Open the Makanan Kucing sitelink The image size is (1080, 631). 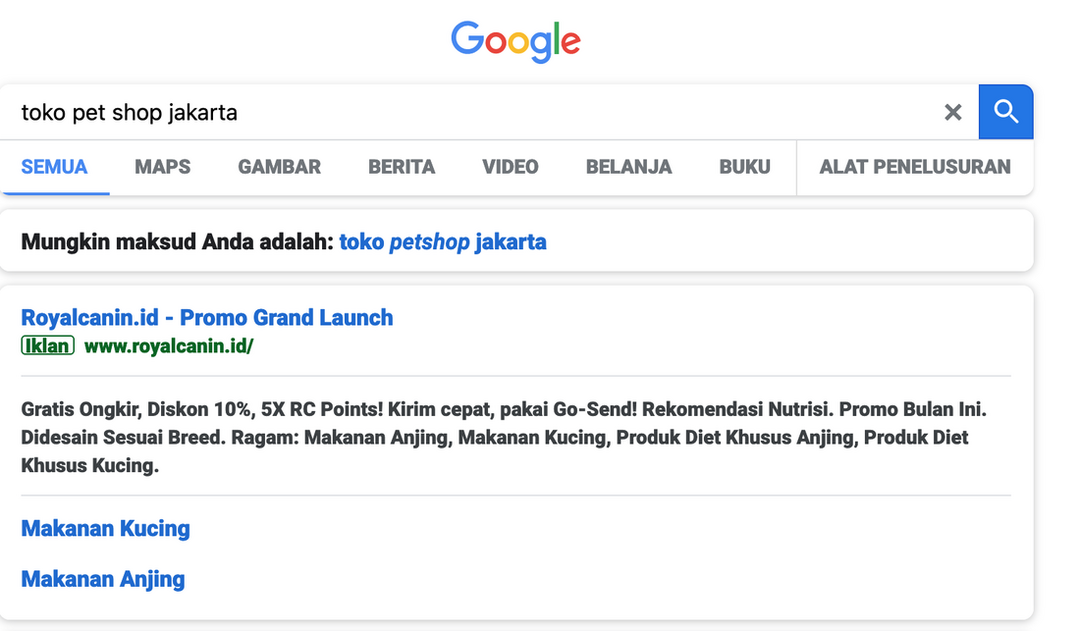(105, 528)
